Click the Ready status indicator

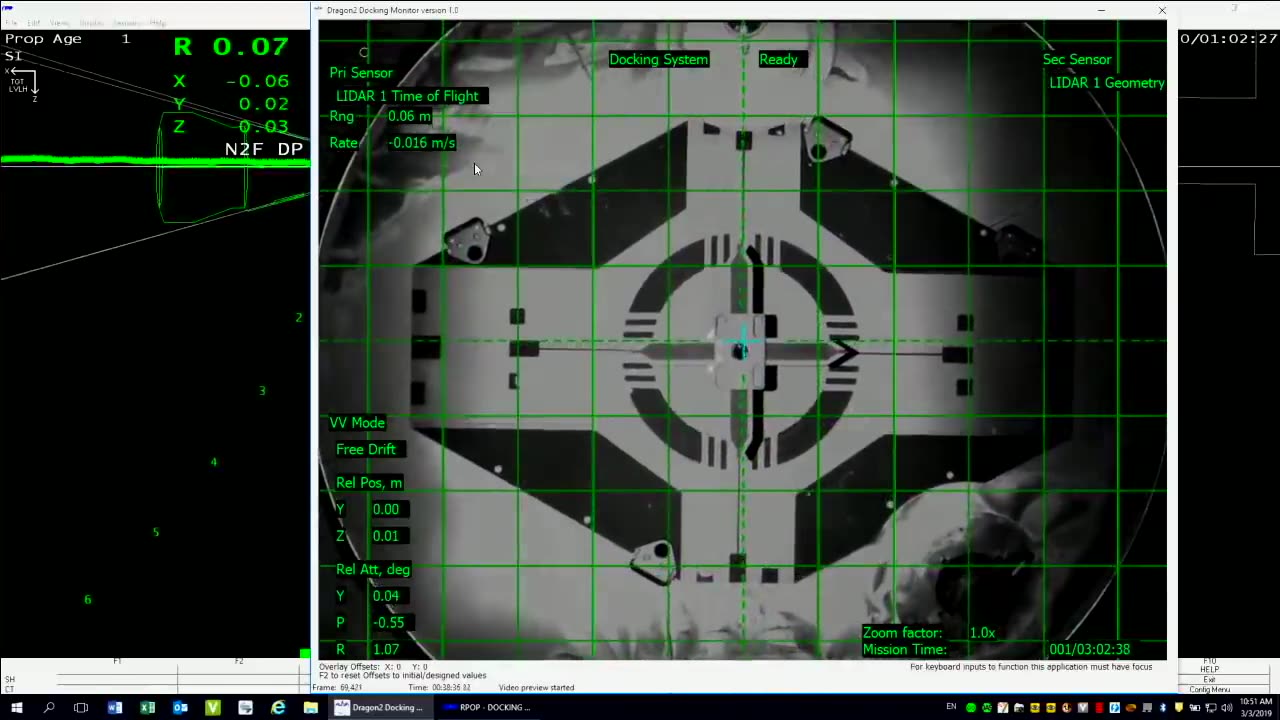[x=778, y=59]
